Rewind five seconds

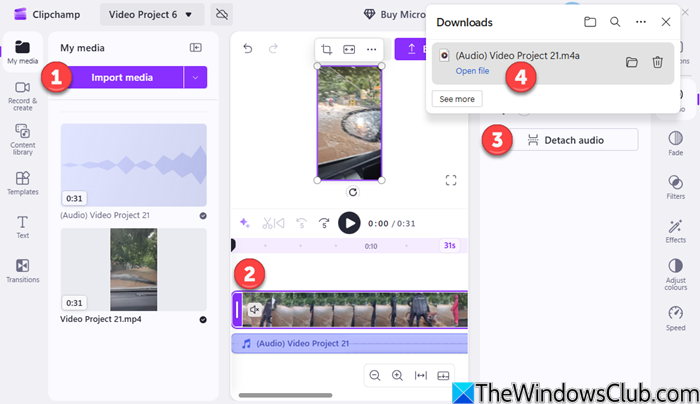302,223
